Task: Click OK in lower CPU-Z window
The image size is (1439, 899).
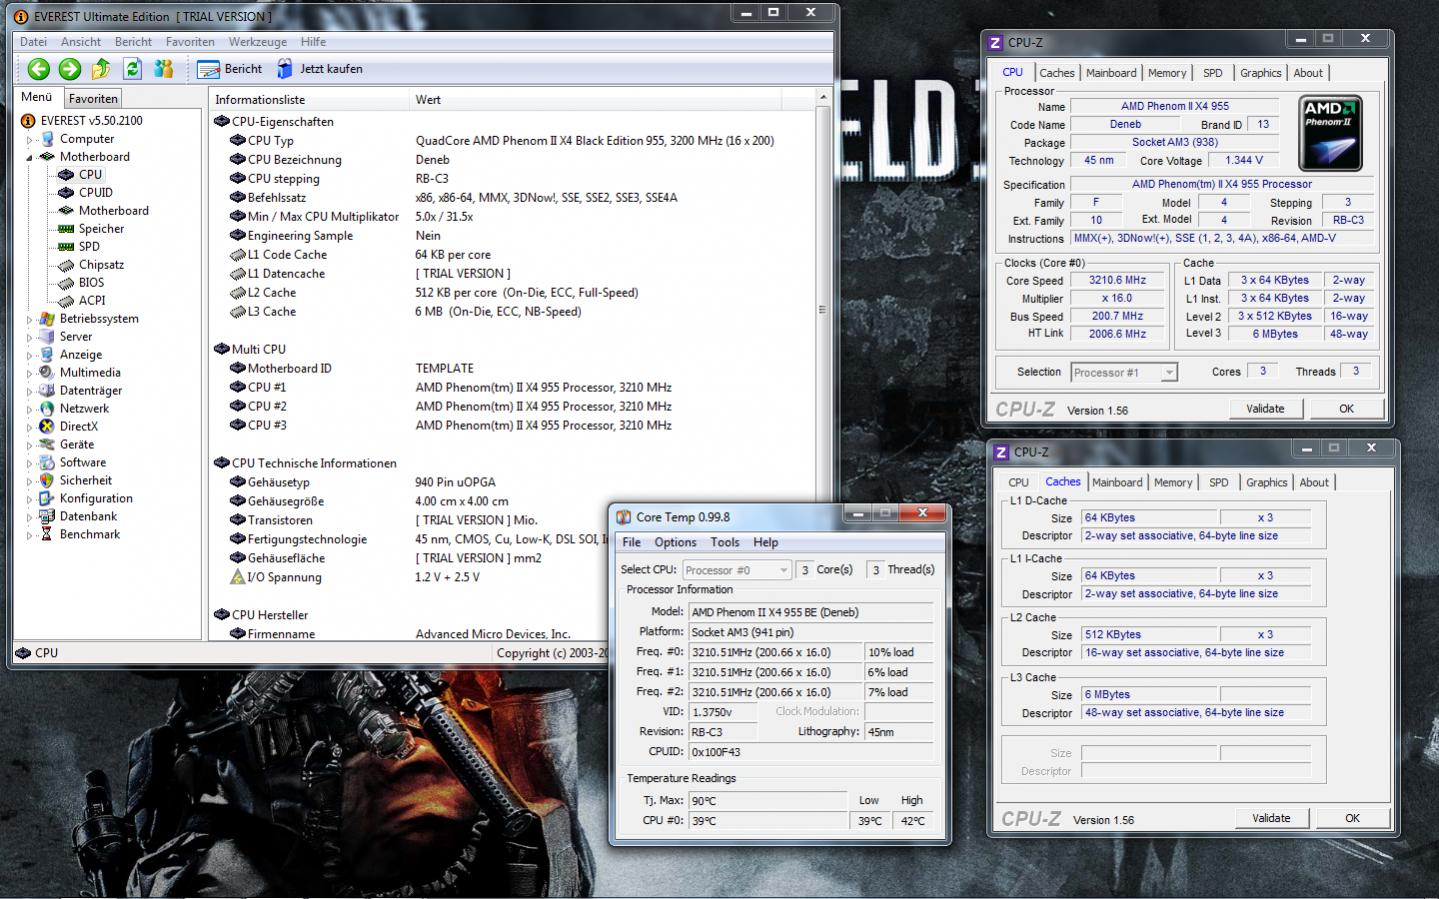Action: click(1352, 818)
